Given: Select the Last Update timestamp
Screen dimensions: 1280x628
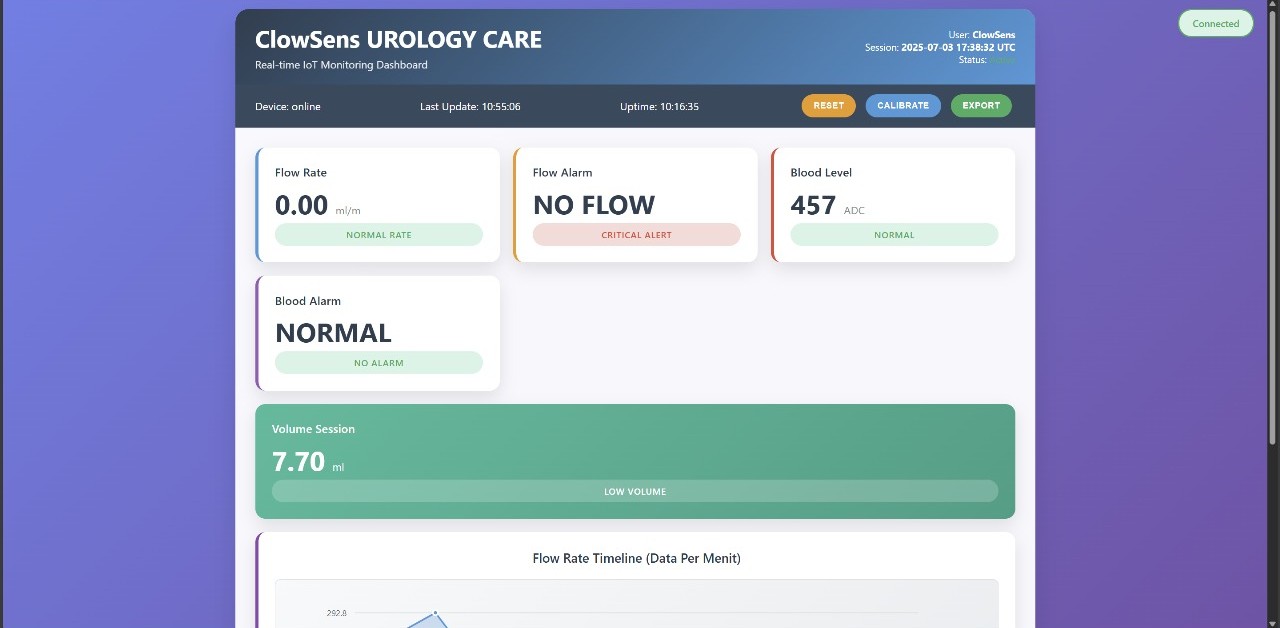Looking at the screenshot, I should click(470, 106).
